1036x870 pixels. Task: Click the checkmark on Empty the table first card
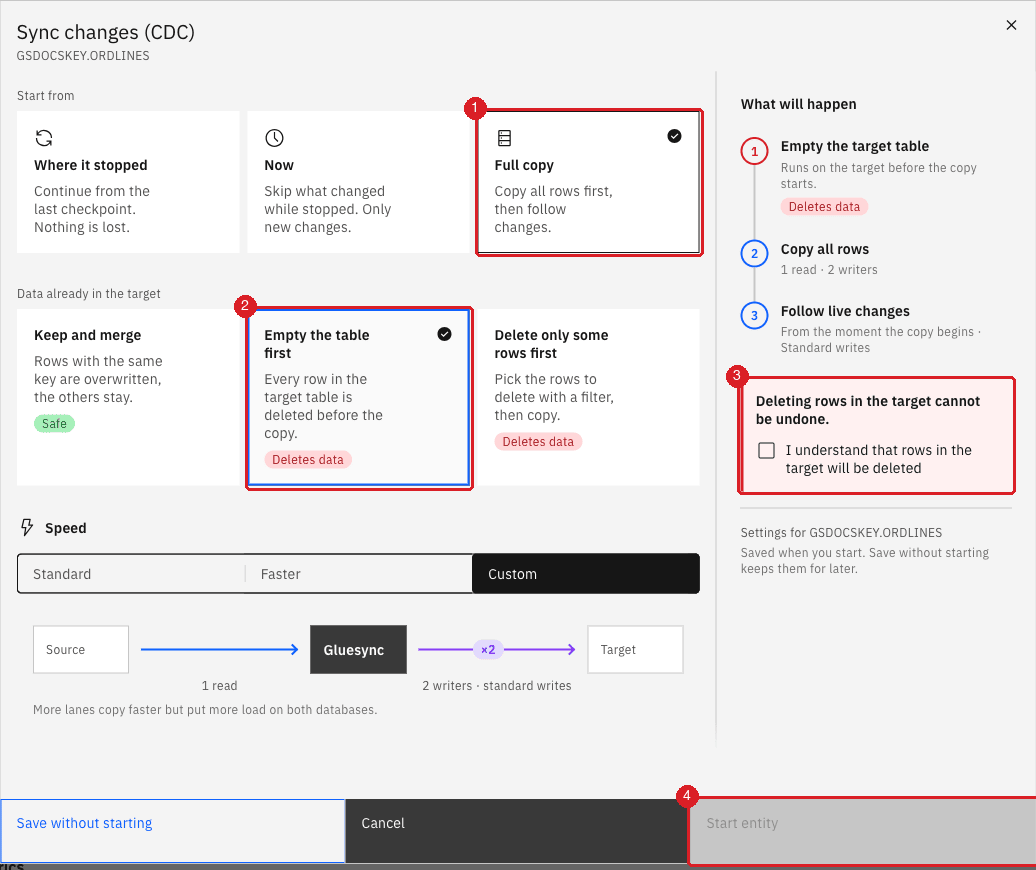445,334
